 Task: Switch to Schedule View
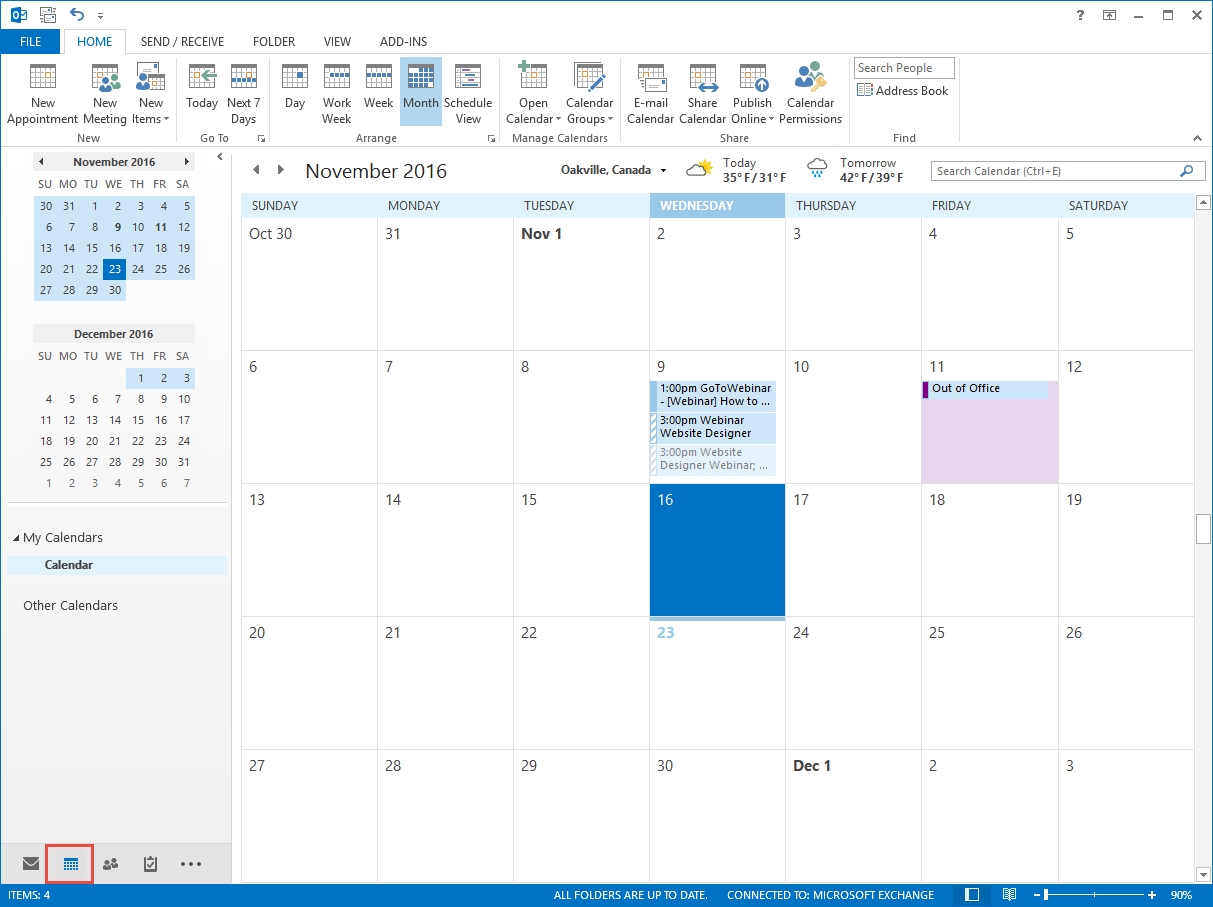tap(468, 93)
